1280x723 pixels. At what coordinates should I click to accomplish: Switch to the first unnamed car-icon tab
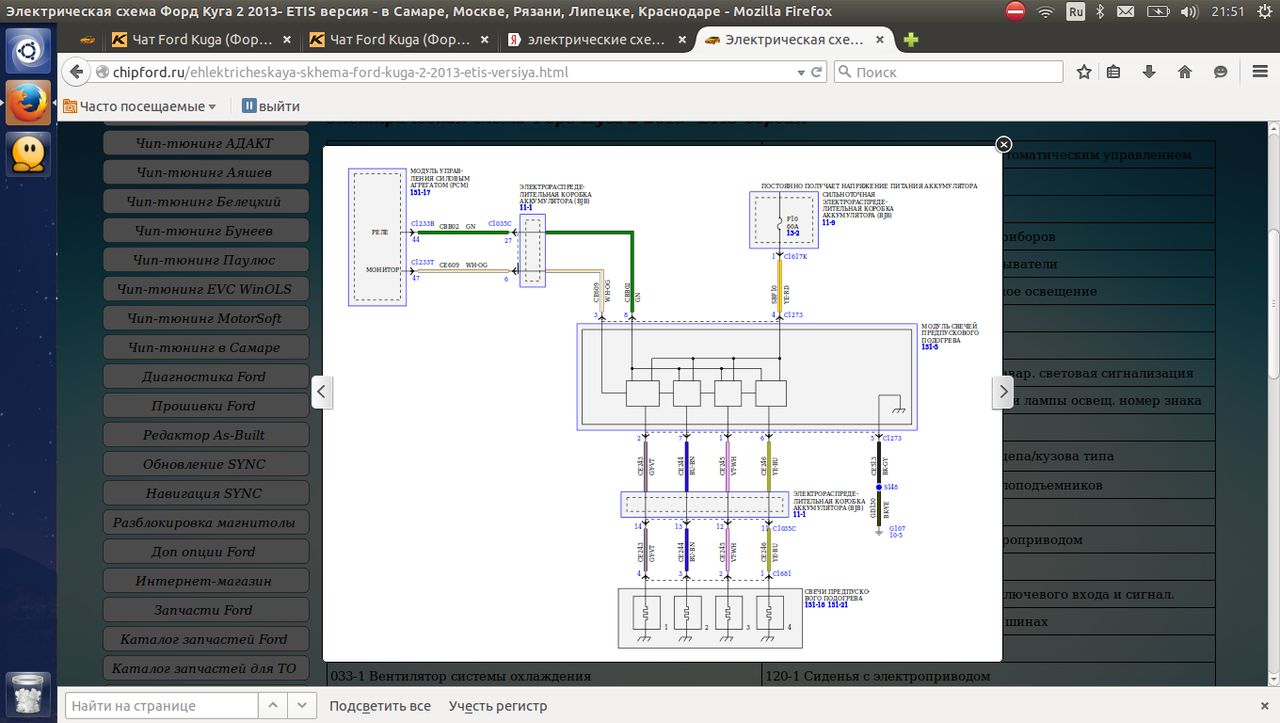tap(86, 40)
